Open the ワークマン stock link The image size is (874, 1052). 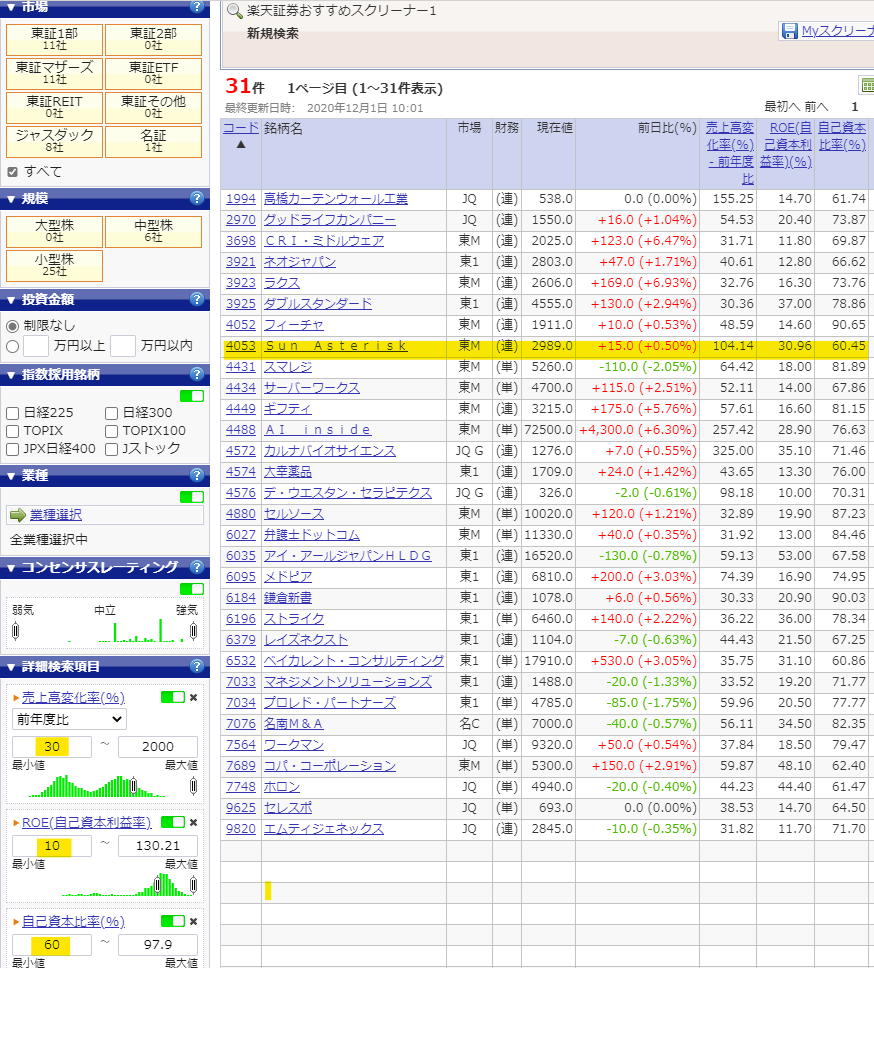294,745
